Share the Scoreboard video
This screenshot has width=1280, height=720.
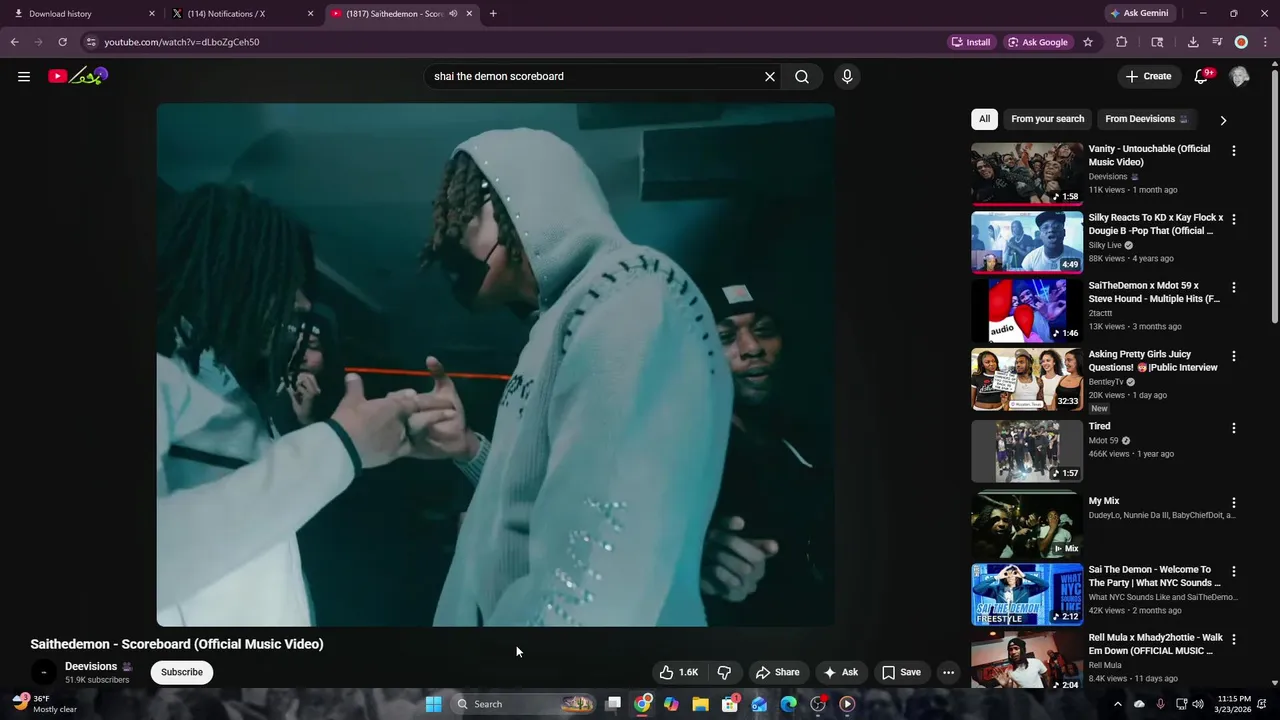tap(777, 672)
